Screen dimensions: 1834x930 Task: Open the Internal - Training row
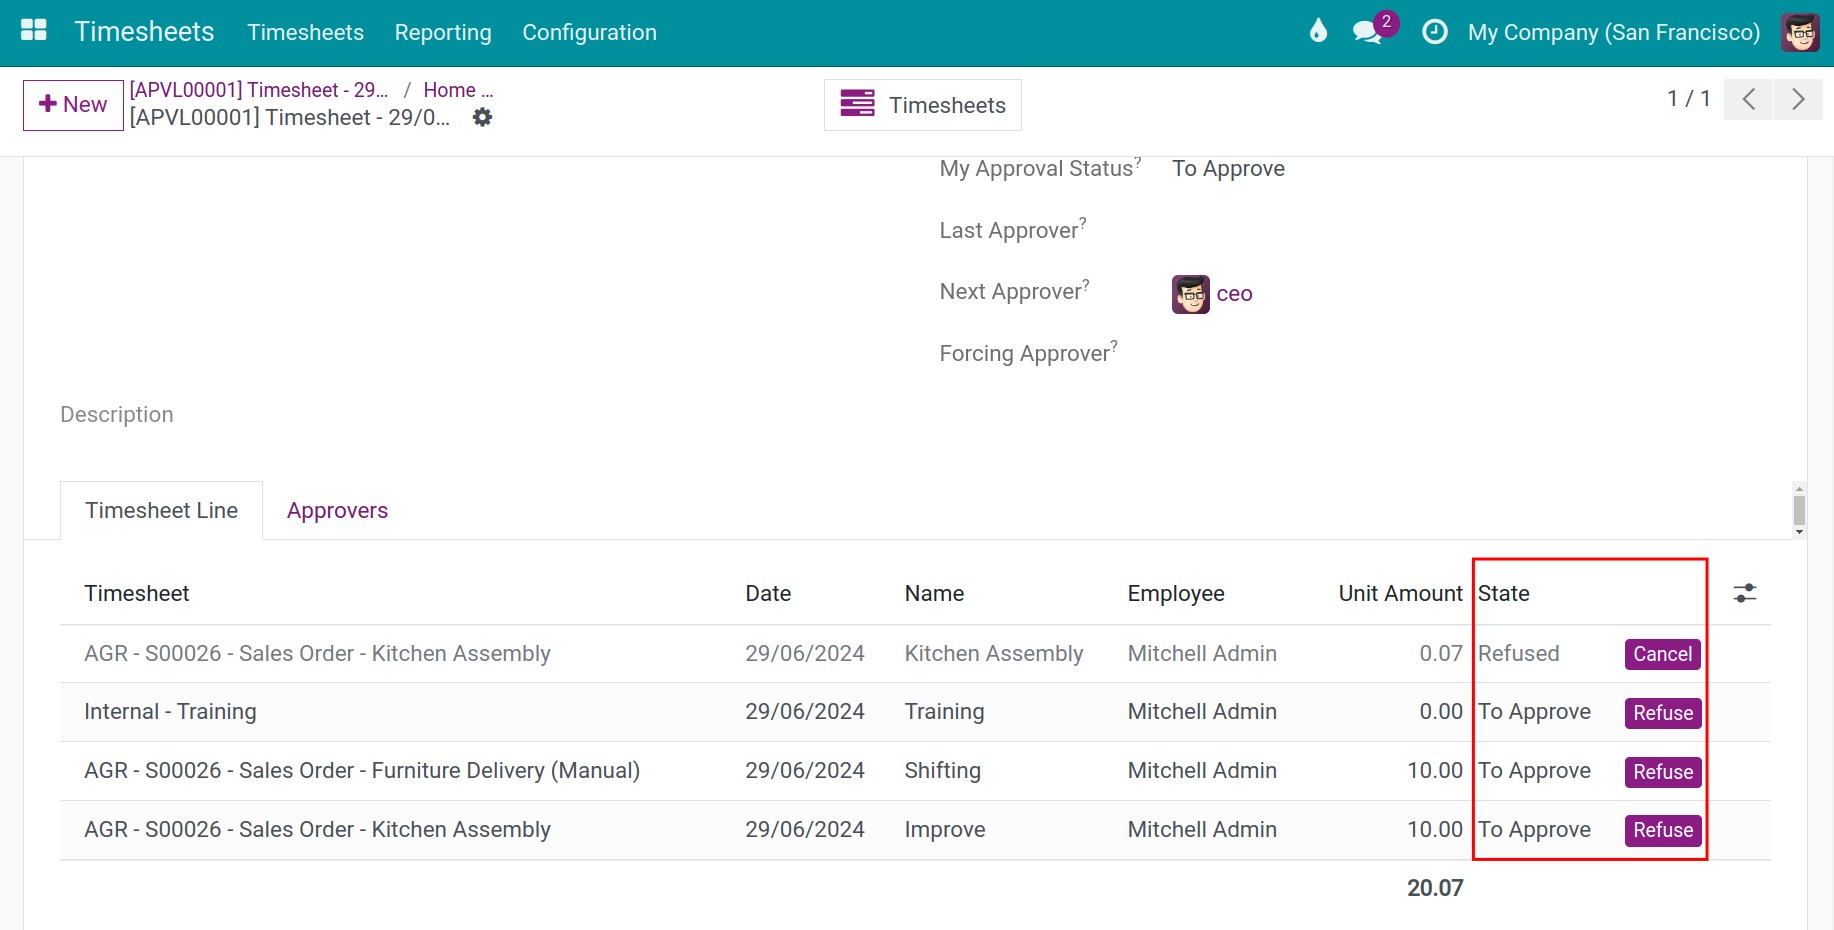915,712
